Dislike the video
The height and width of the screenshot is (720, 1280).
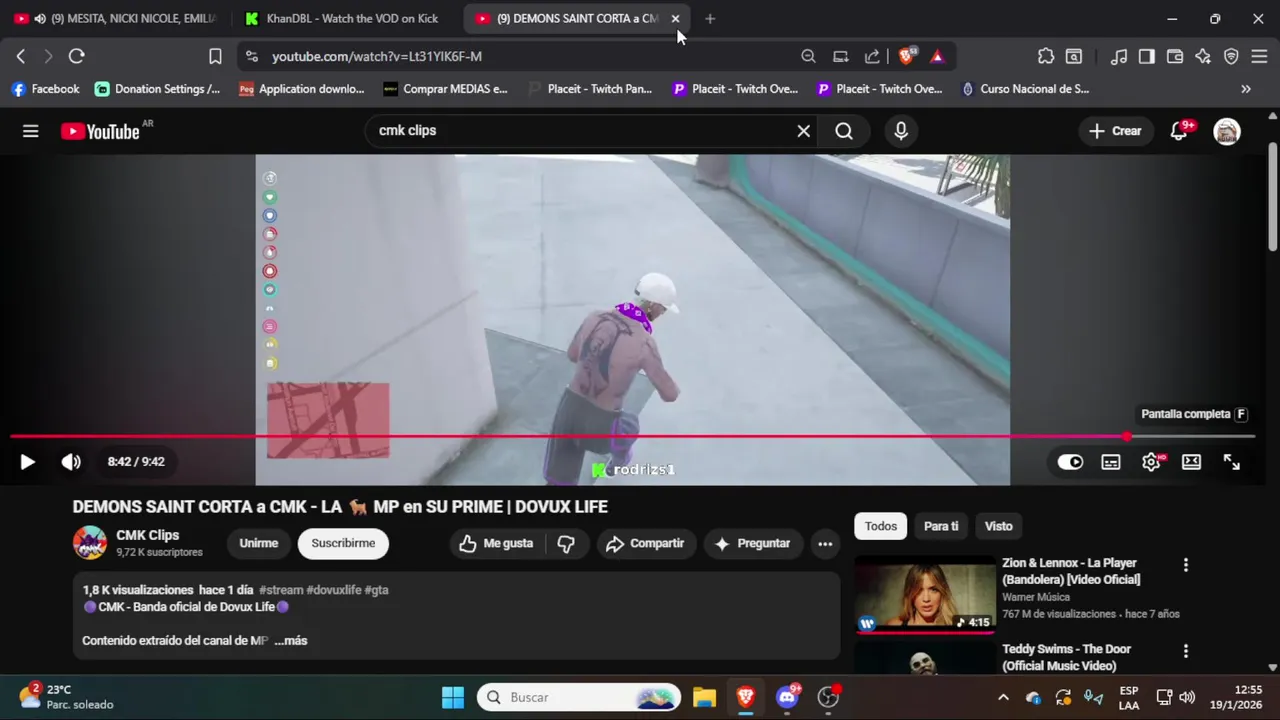566,544
